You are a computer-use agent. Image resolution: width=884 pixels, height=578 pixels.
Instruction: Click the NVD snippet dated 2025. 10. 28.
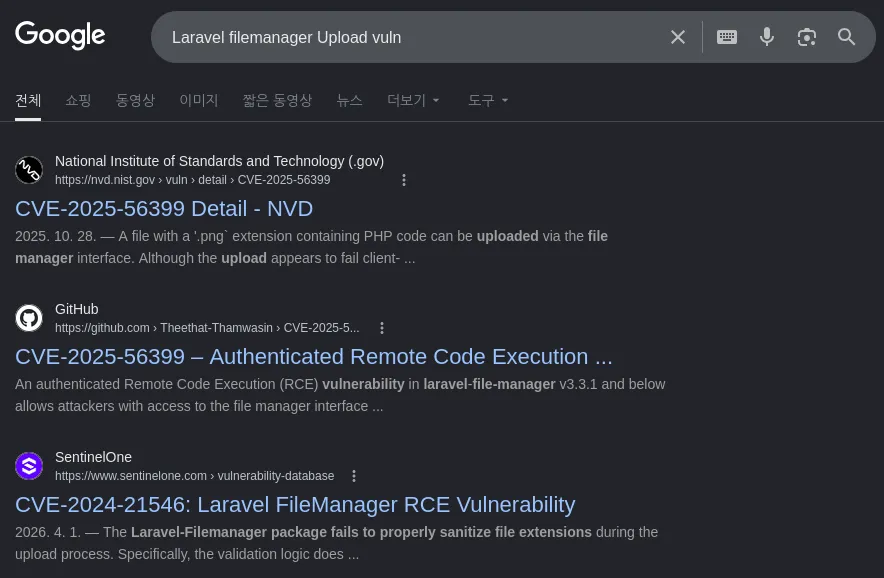311,247
